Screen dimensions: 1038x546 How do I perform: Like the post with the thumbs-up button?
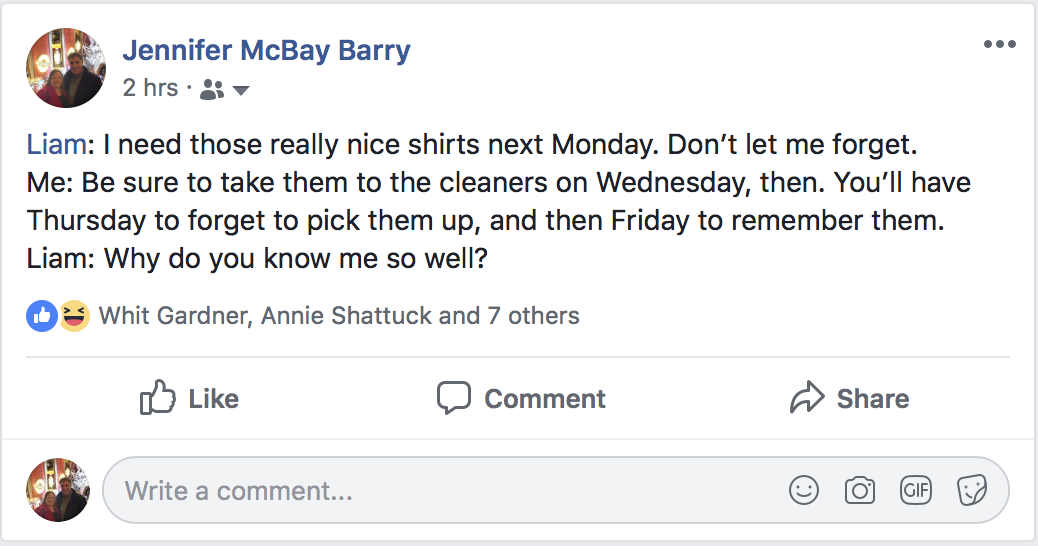(x=189, y=399)
